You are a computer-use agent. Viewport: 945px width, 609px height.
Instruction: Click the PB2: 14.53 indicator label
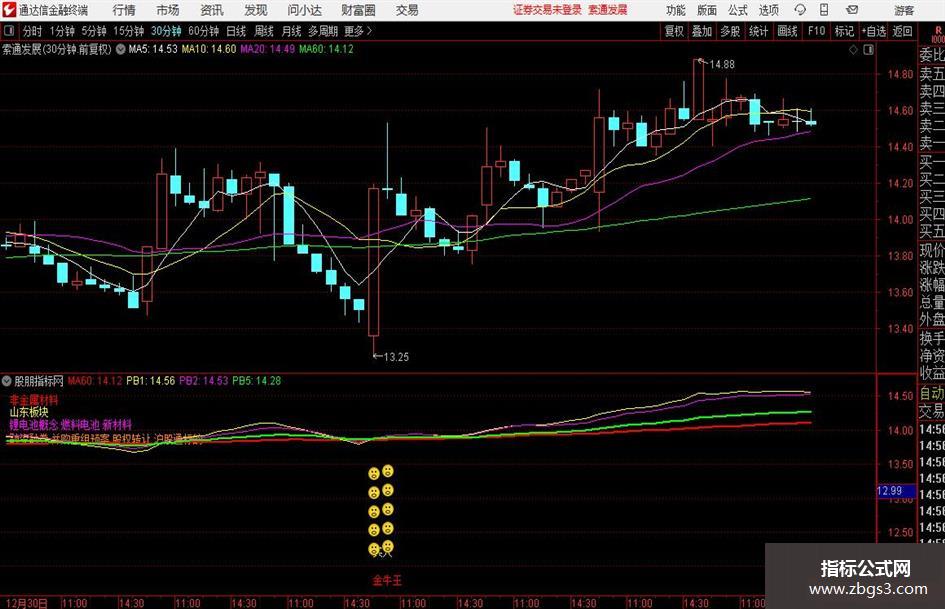(203, 381)
